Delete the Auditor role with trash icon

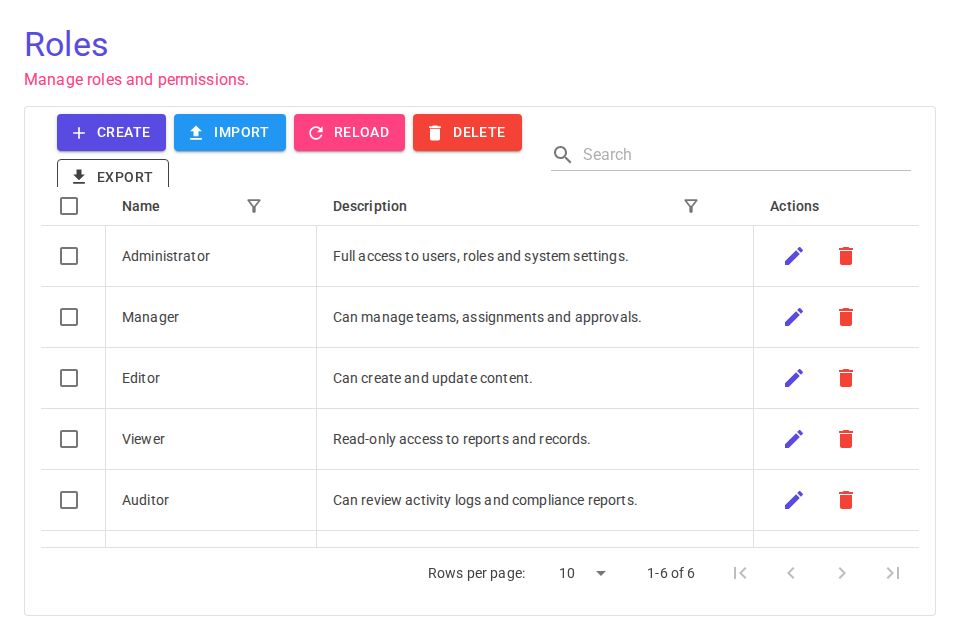845,500
